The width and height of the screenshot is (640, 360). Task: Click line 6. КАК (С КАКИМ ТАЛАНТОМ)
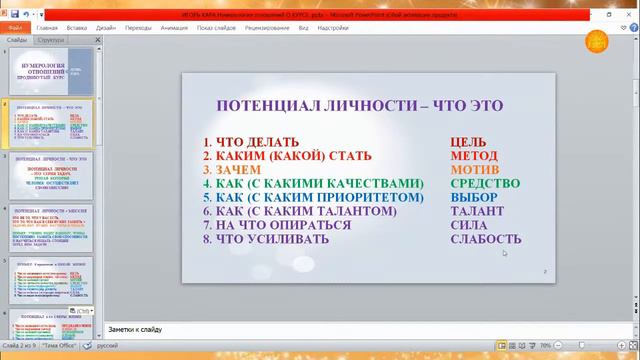point(300,211)
